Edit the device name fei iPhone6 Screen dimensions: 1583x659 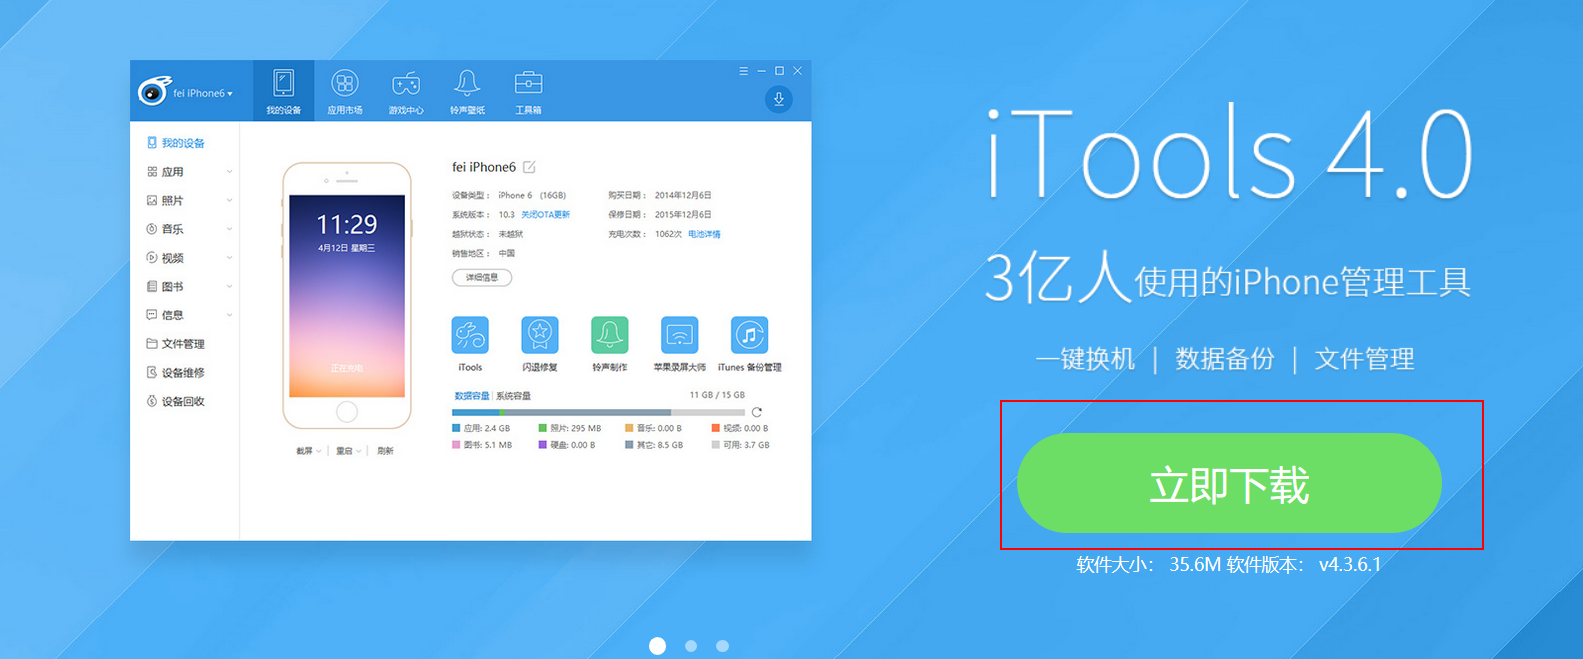click(529, 167)
